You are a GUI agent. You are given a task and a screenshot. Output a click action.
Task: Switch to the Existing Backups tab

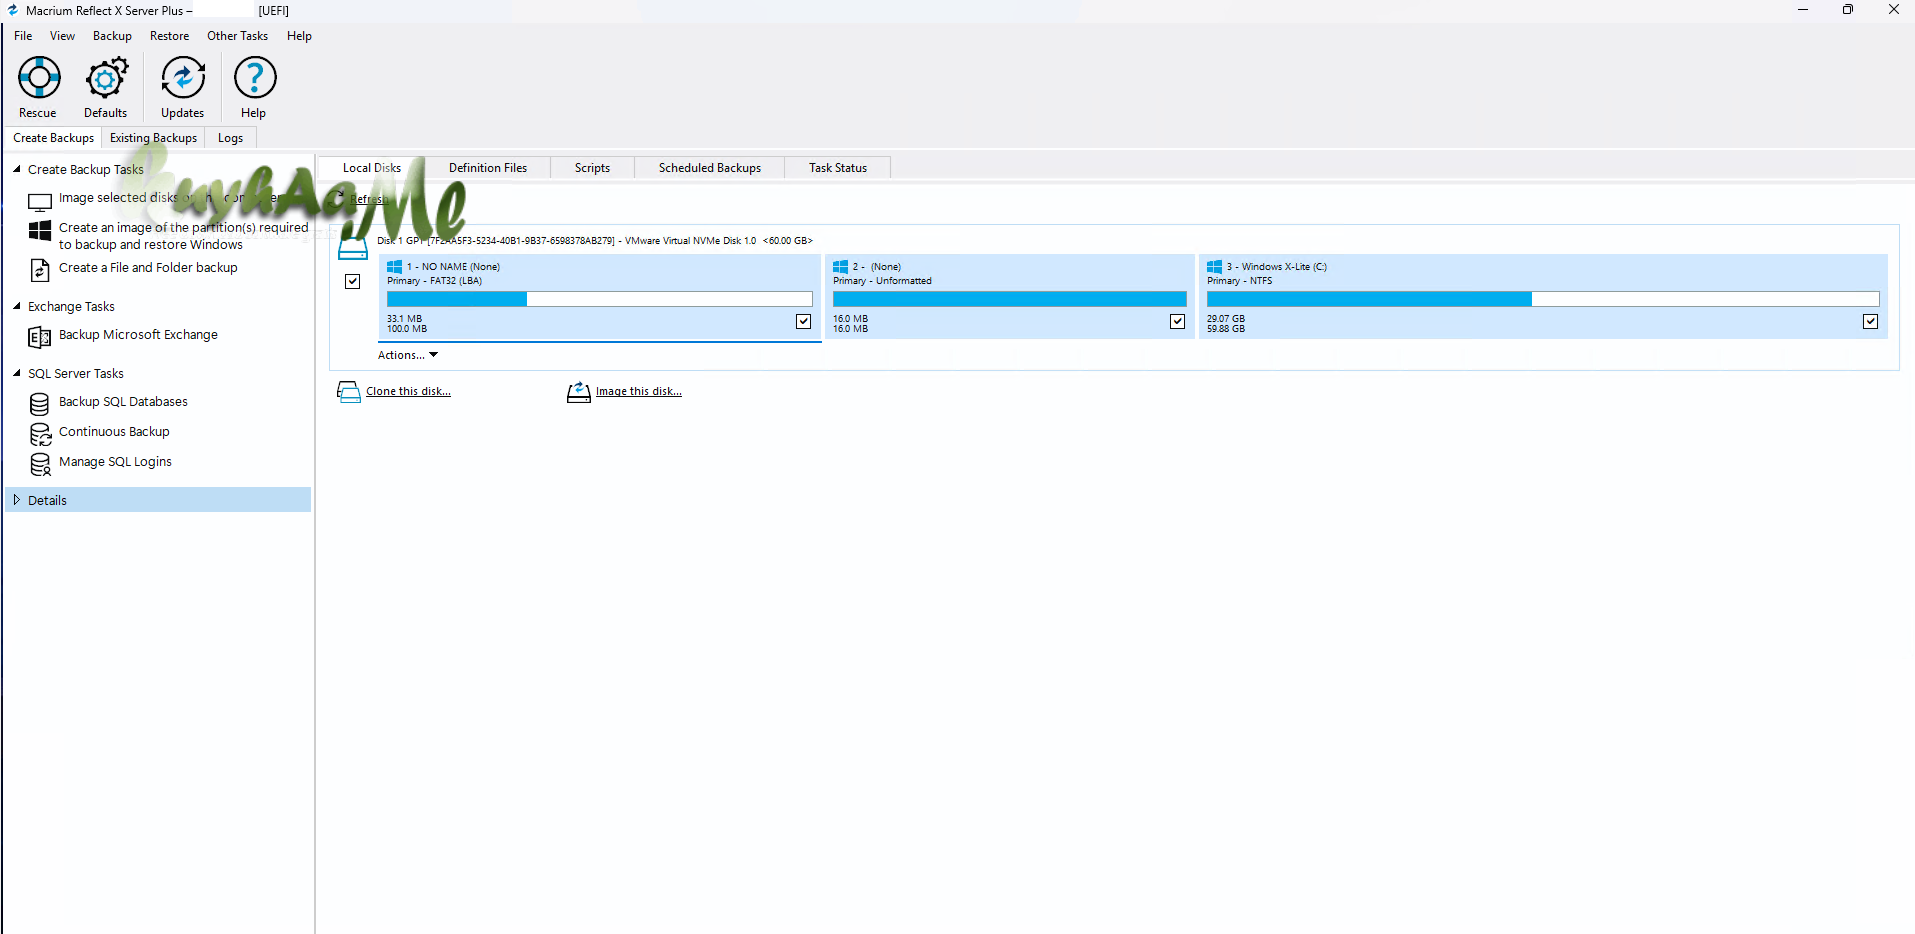(x=153, y=138)
